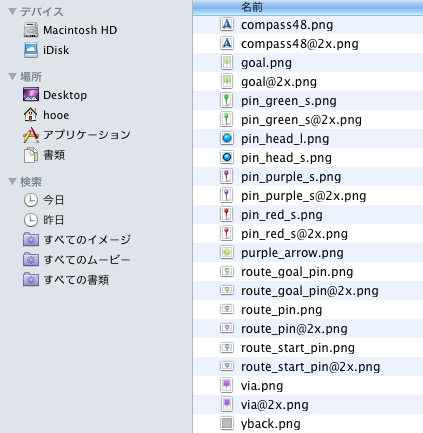
Task: Open the すべてのイメージ smart folder
Action: [77, 240]
